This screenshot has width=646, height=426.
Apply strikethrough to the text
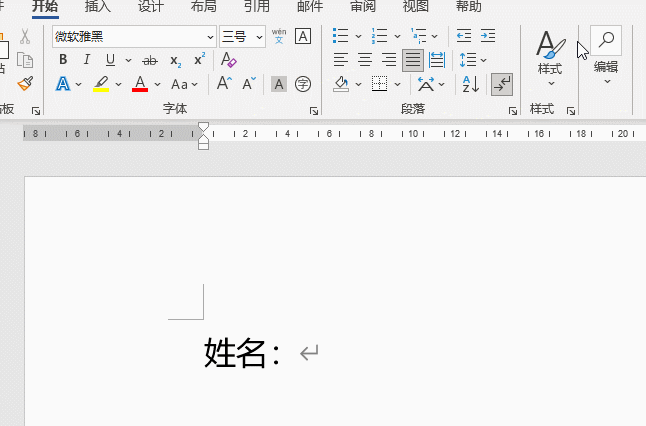(150, 60)
